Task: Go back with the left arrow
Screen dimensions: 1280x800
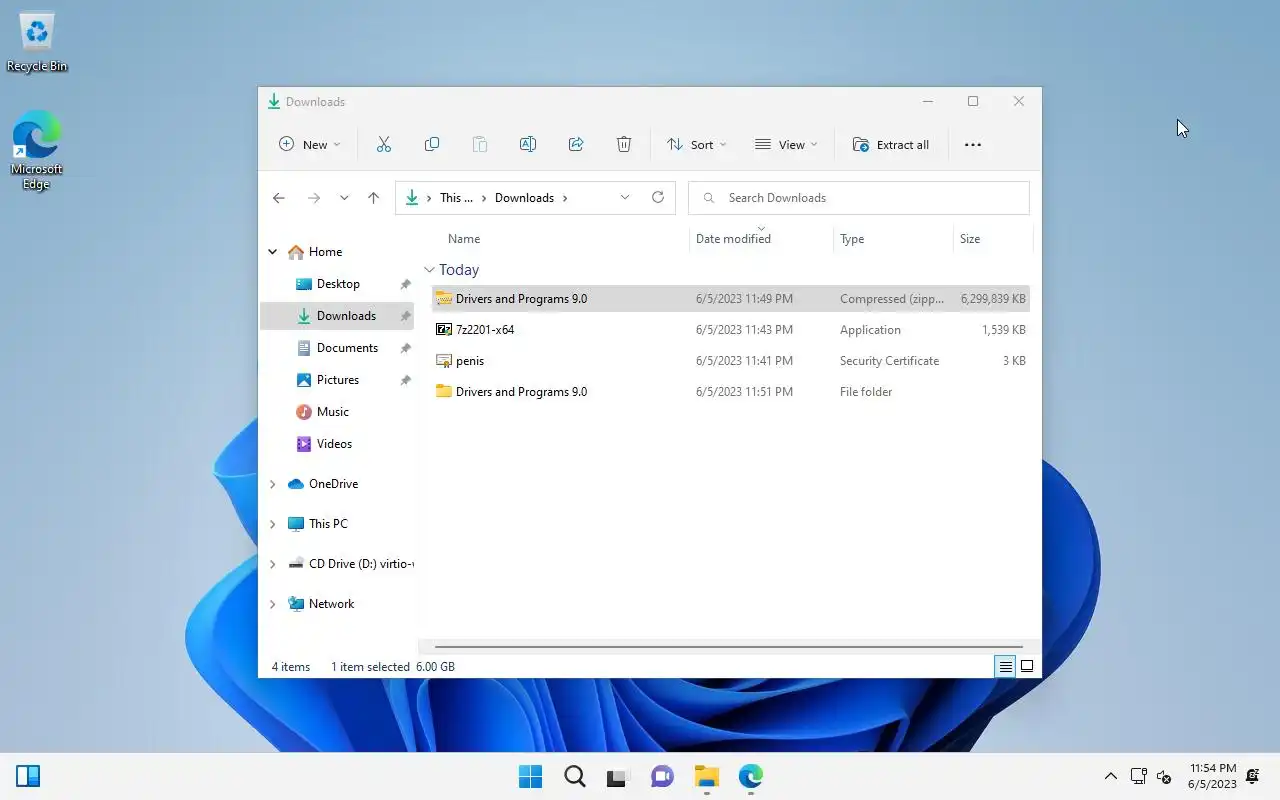Action: tap(279, 198)
